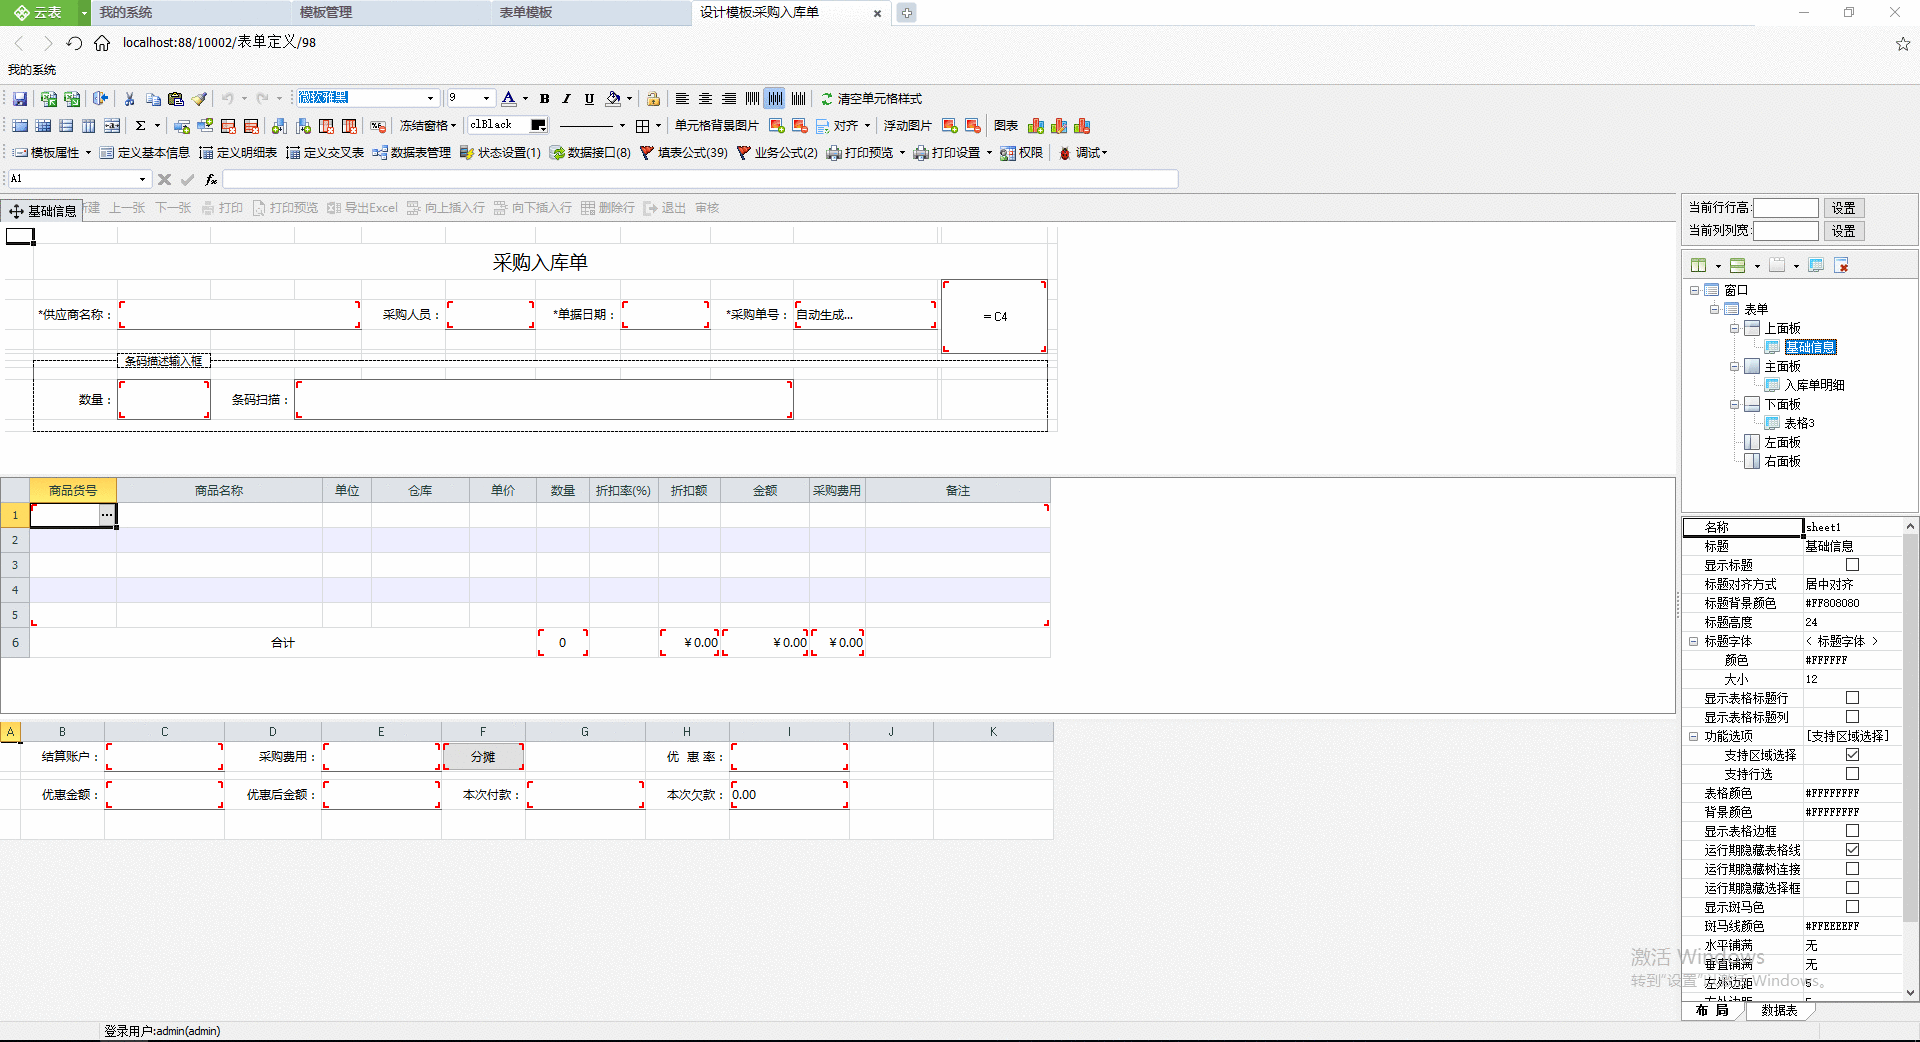Toggle Italic formatting
Screen dimensions: 1920x1042
coord(566,99)
